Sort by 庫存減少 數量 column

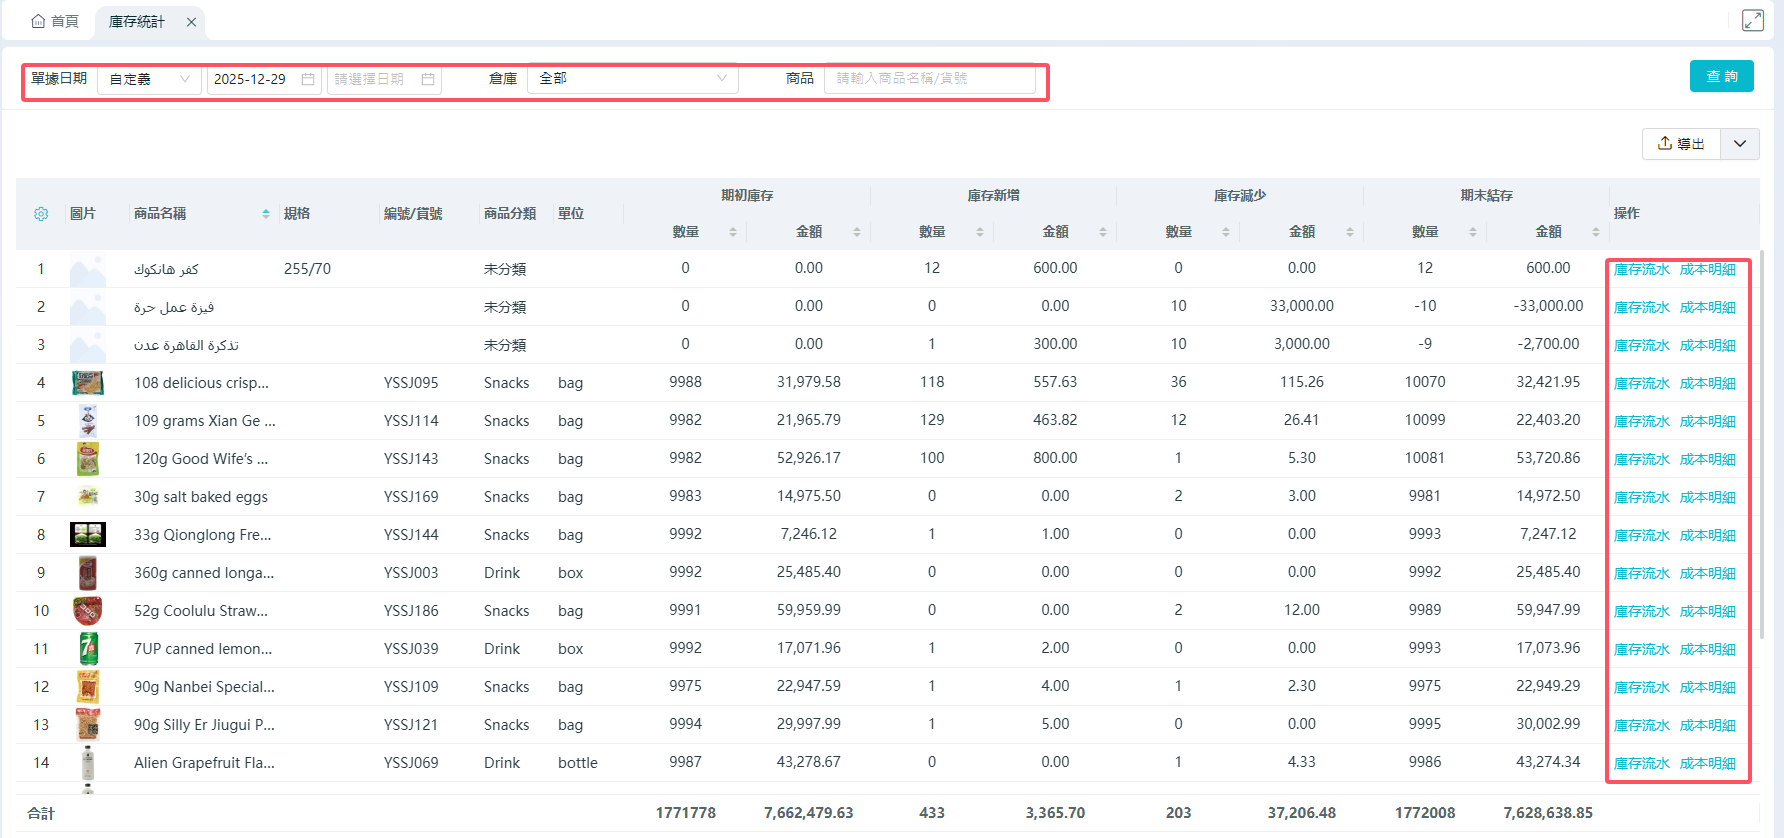tap(1226, 232)
